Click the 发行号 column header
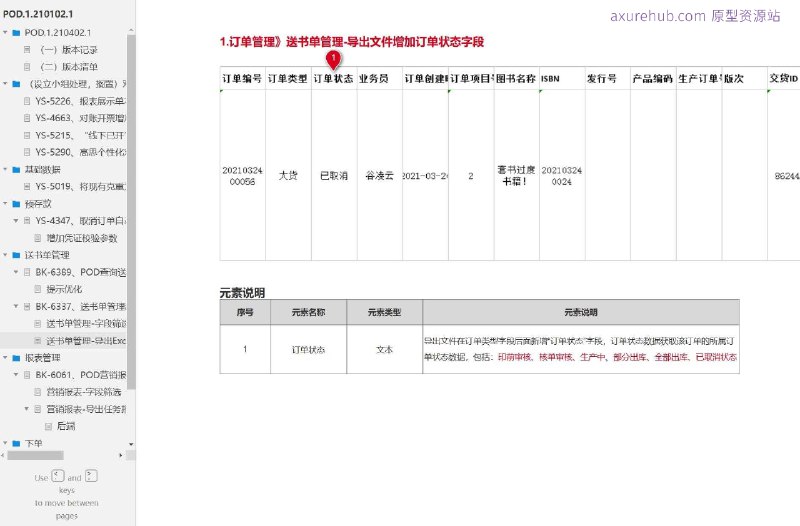This screenshot has width=800, height=526. tap(608, 79)
